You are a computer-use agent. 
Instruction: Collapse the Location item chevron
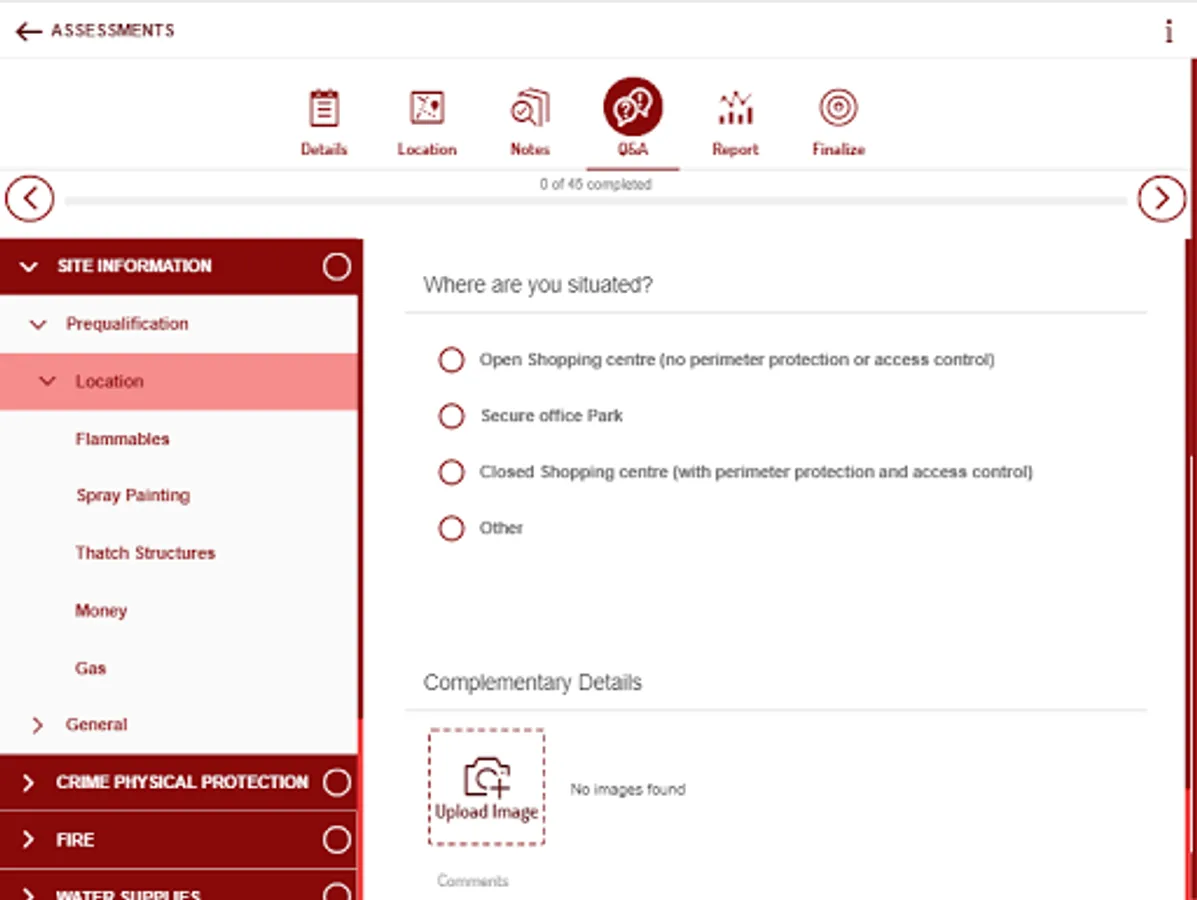pos(47,381)
